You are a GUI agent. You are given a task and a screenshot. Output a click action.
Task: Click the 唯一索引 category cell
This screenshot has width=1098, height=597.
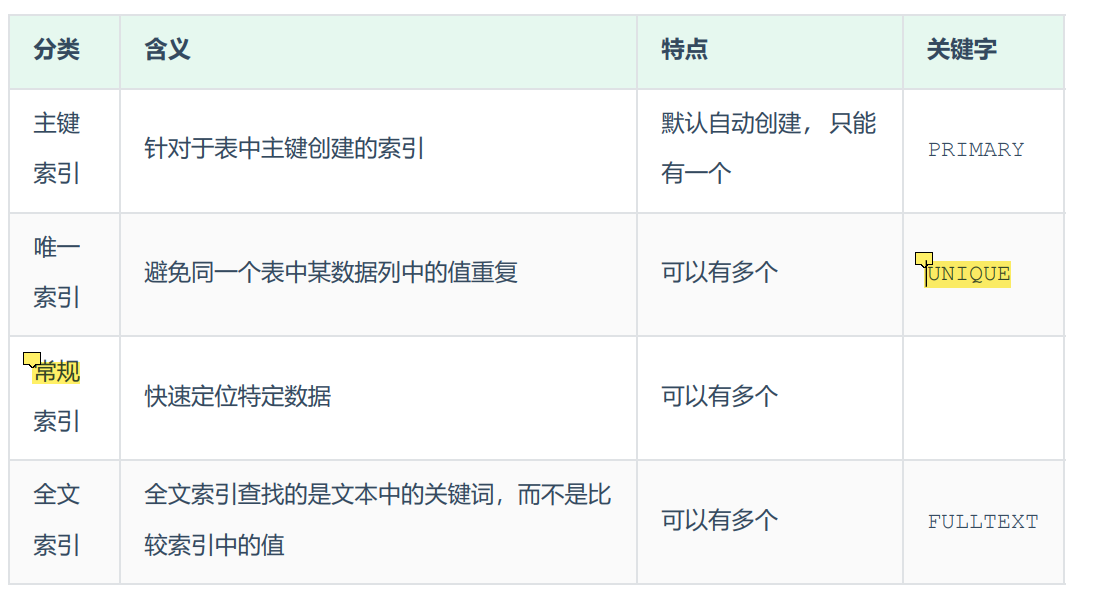point(57,273)
